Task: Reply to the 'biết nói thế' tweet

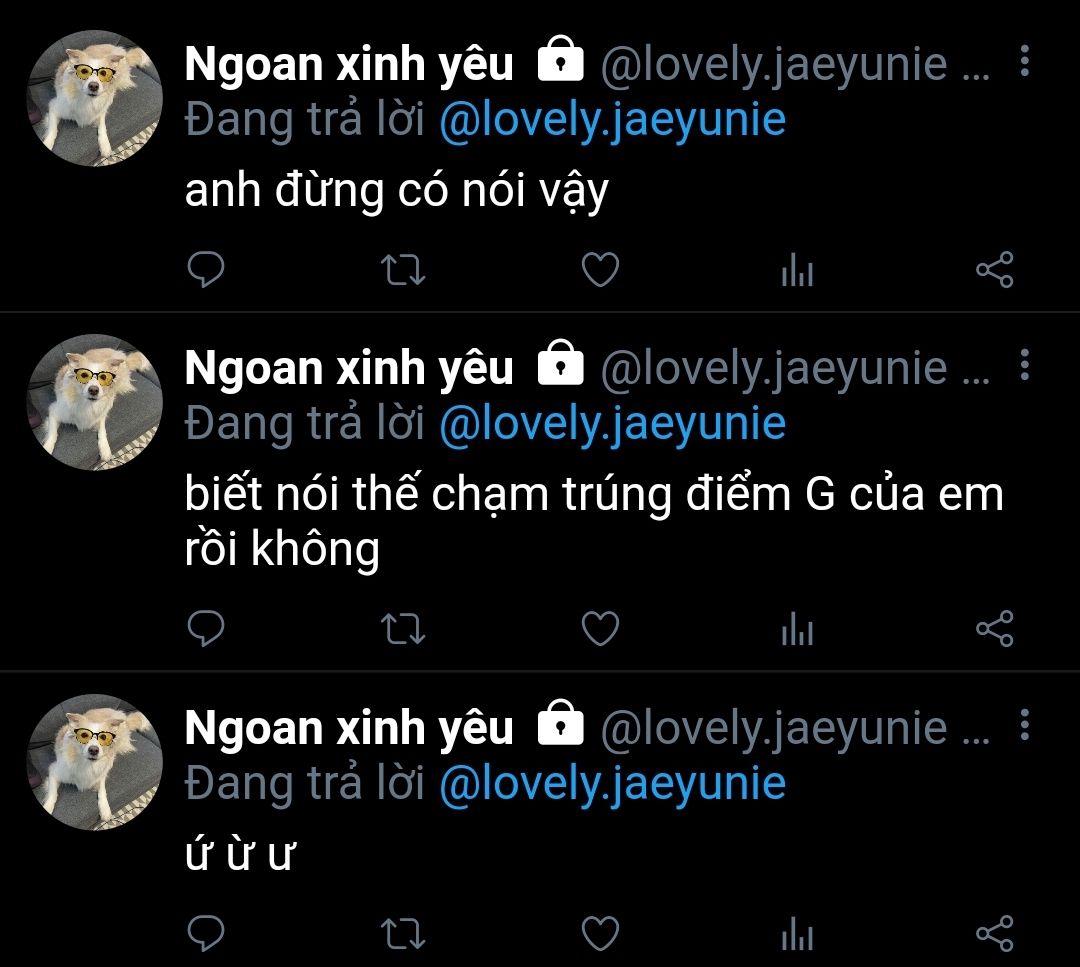Action: (x=206, y=628)
